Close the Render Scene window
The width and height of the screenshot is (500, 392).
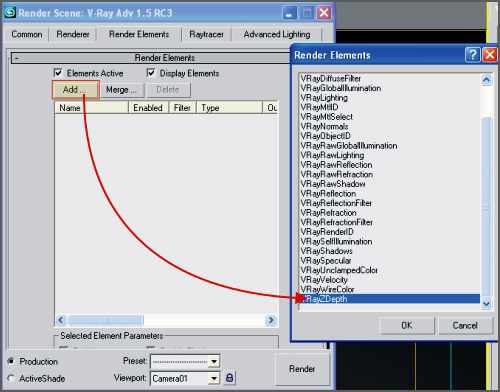pos(324,13)
